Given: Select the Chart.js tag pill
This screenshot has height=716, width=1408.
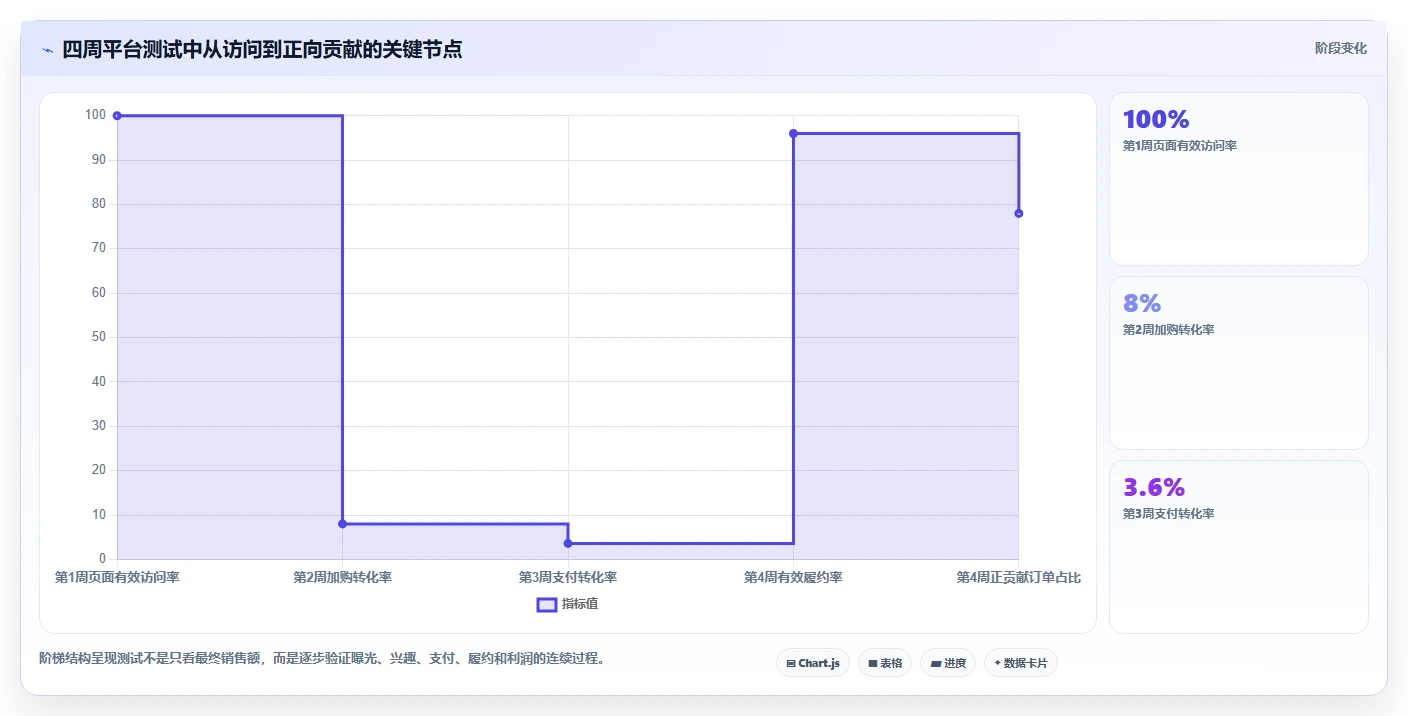Looking at the screenshot, I should (813, 663).
